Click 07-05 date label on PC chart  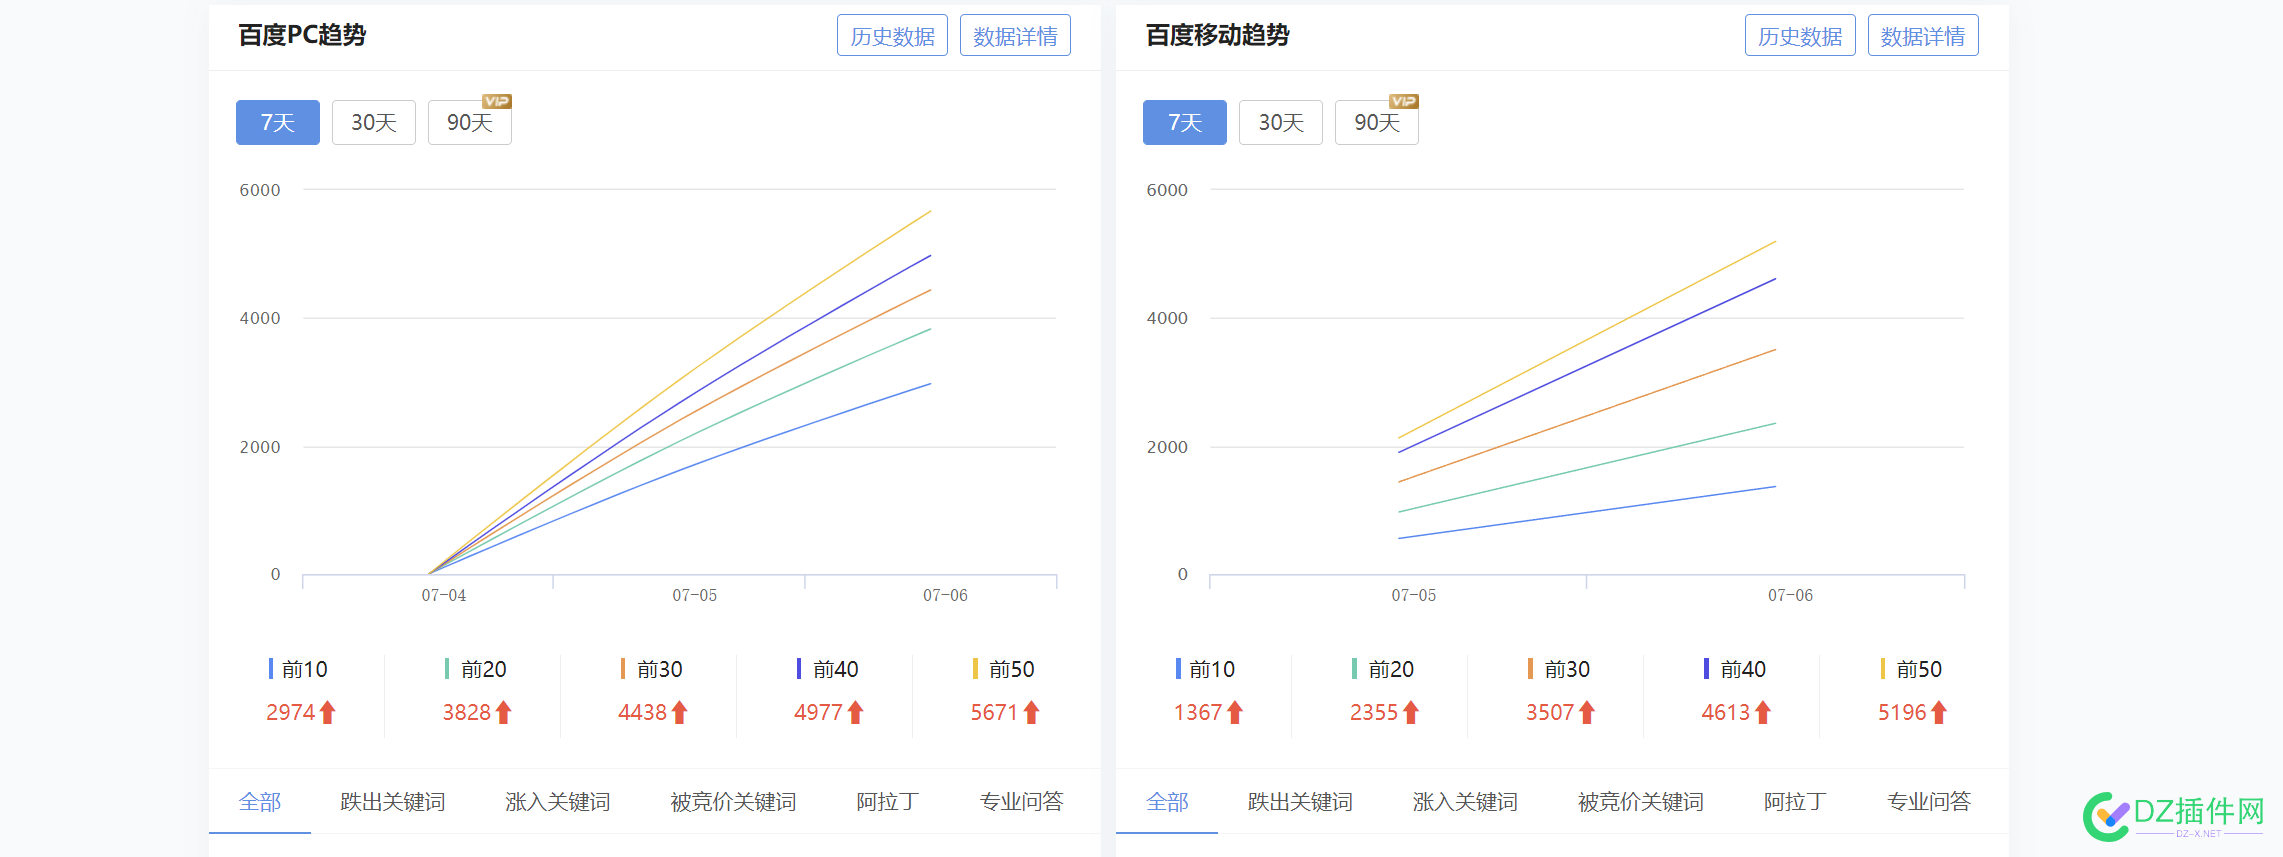694,595
